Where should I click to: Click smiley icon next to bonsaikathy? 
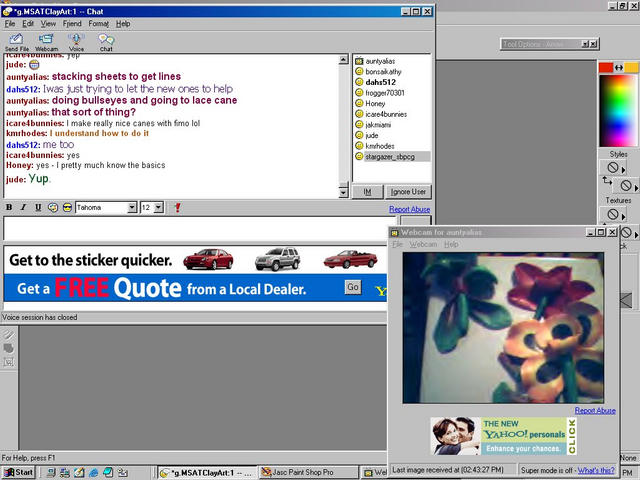click(359, 71)
